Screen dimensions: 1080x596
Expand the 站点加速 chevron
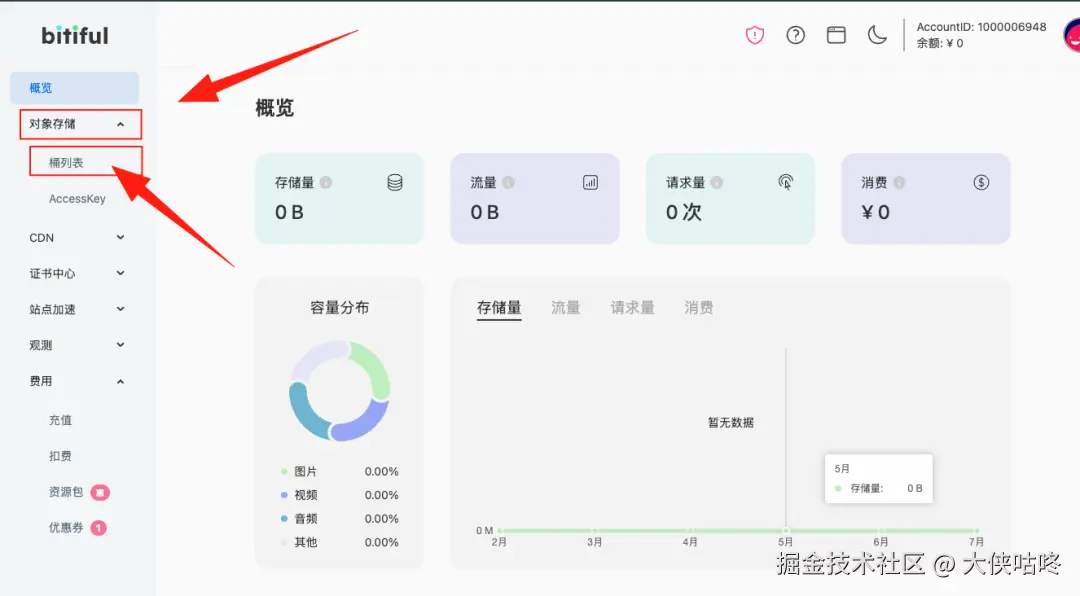tap(121, 309)
